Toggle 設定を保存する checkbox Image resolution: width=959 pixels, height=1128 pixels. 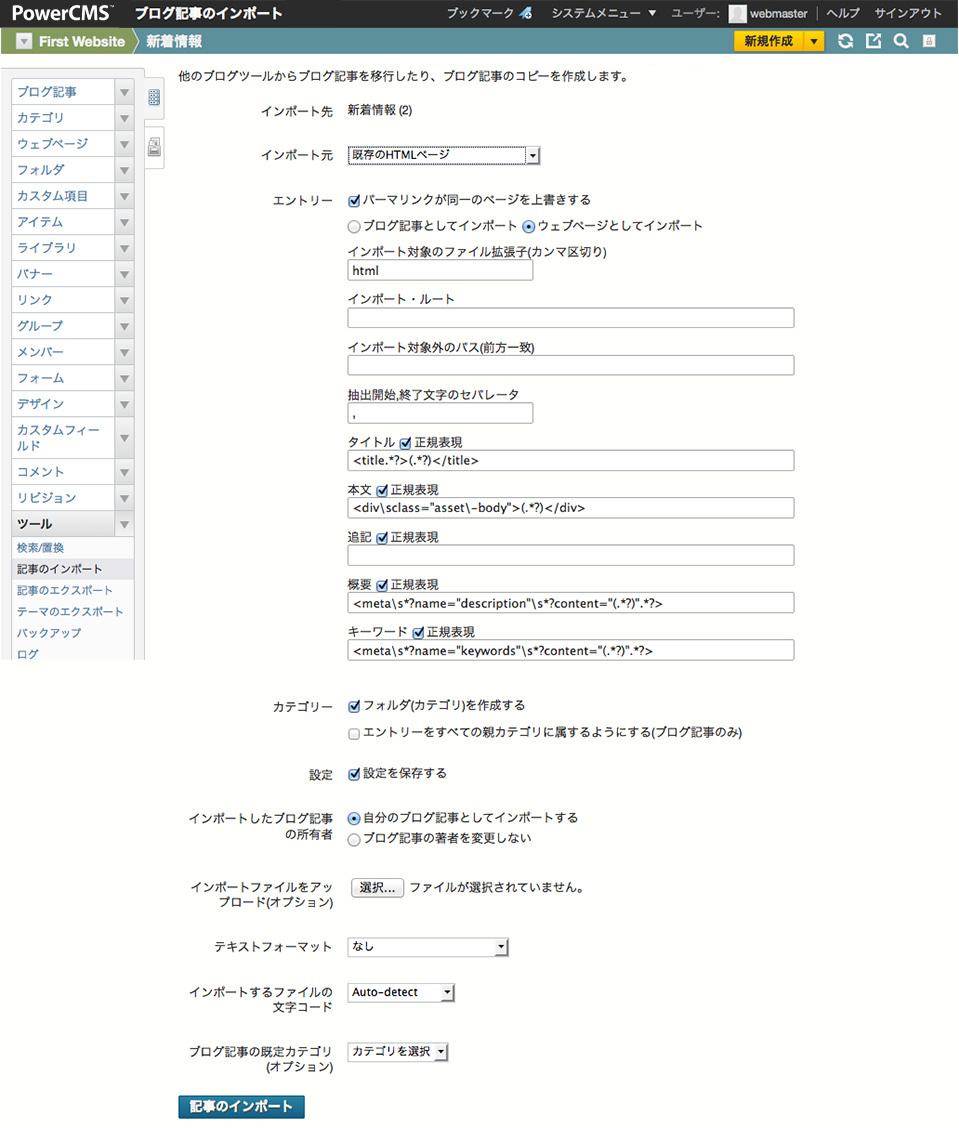(354, 774)
